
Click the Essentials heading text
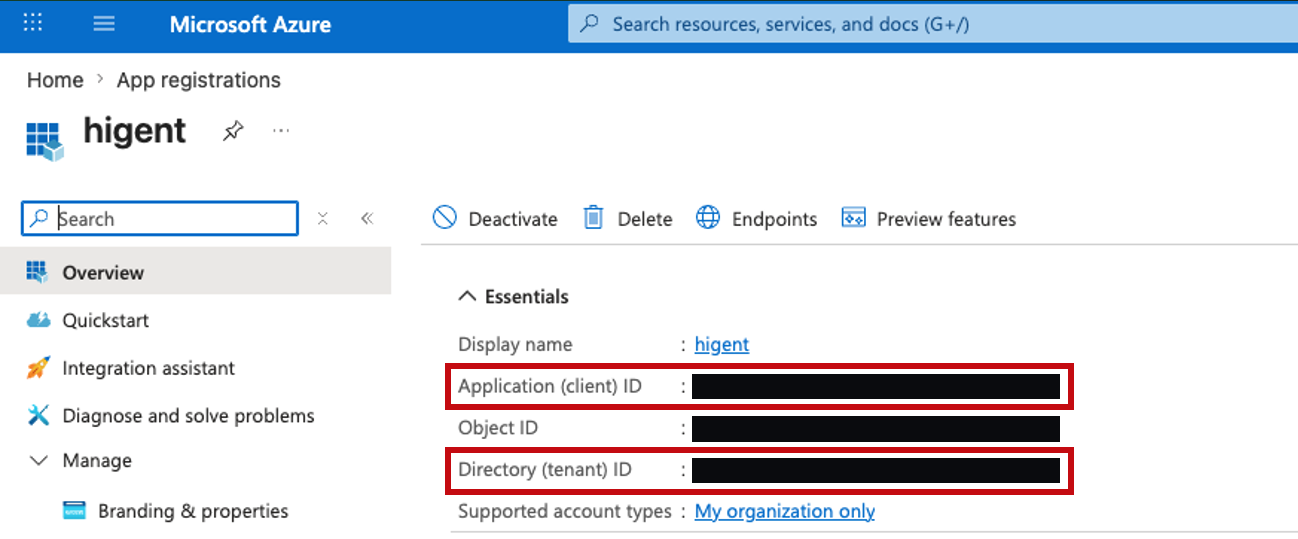coord(527,296)
